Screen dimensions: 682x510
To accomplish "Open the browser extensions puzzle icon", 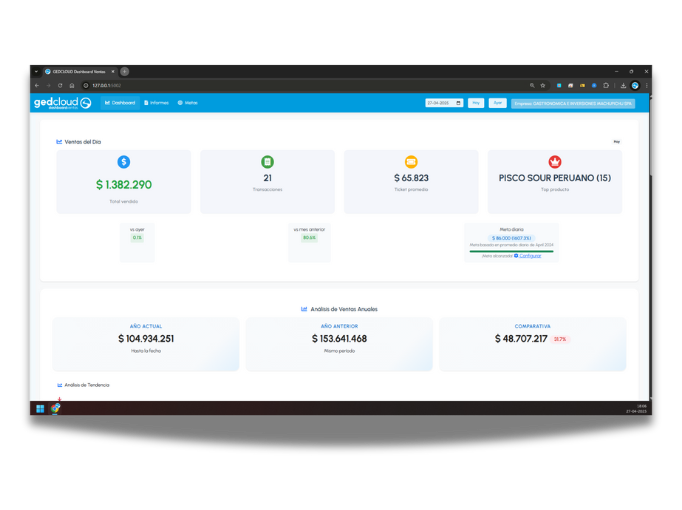I will tap(606, 86).
